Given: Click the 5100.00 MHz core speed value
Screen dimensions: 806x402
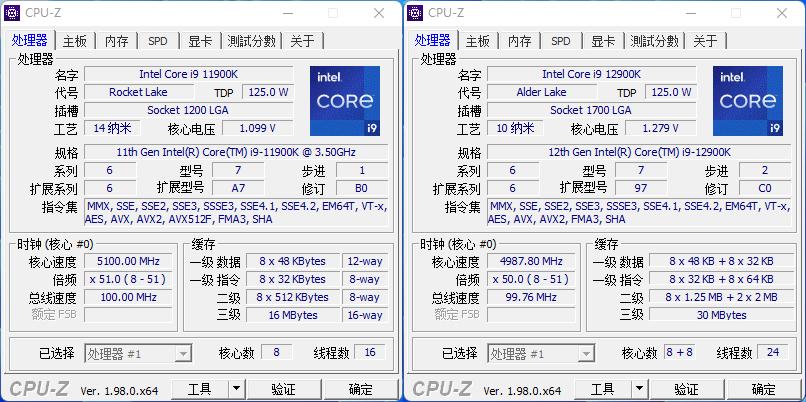Looking at the screenshot, I should [129, 261].
